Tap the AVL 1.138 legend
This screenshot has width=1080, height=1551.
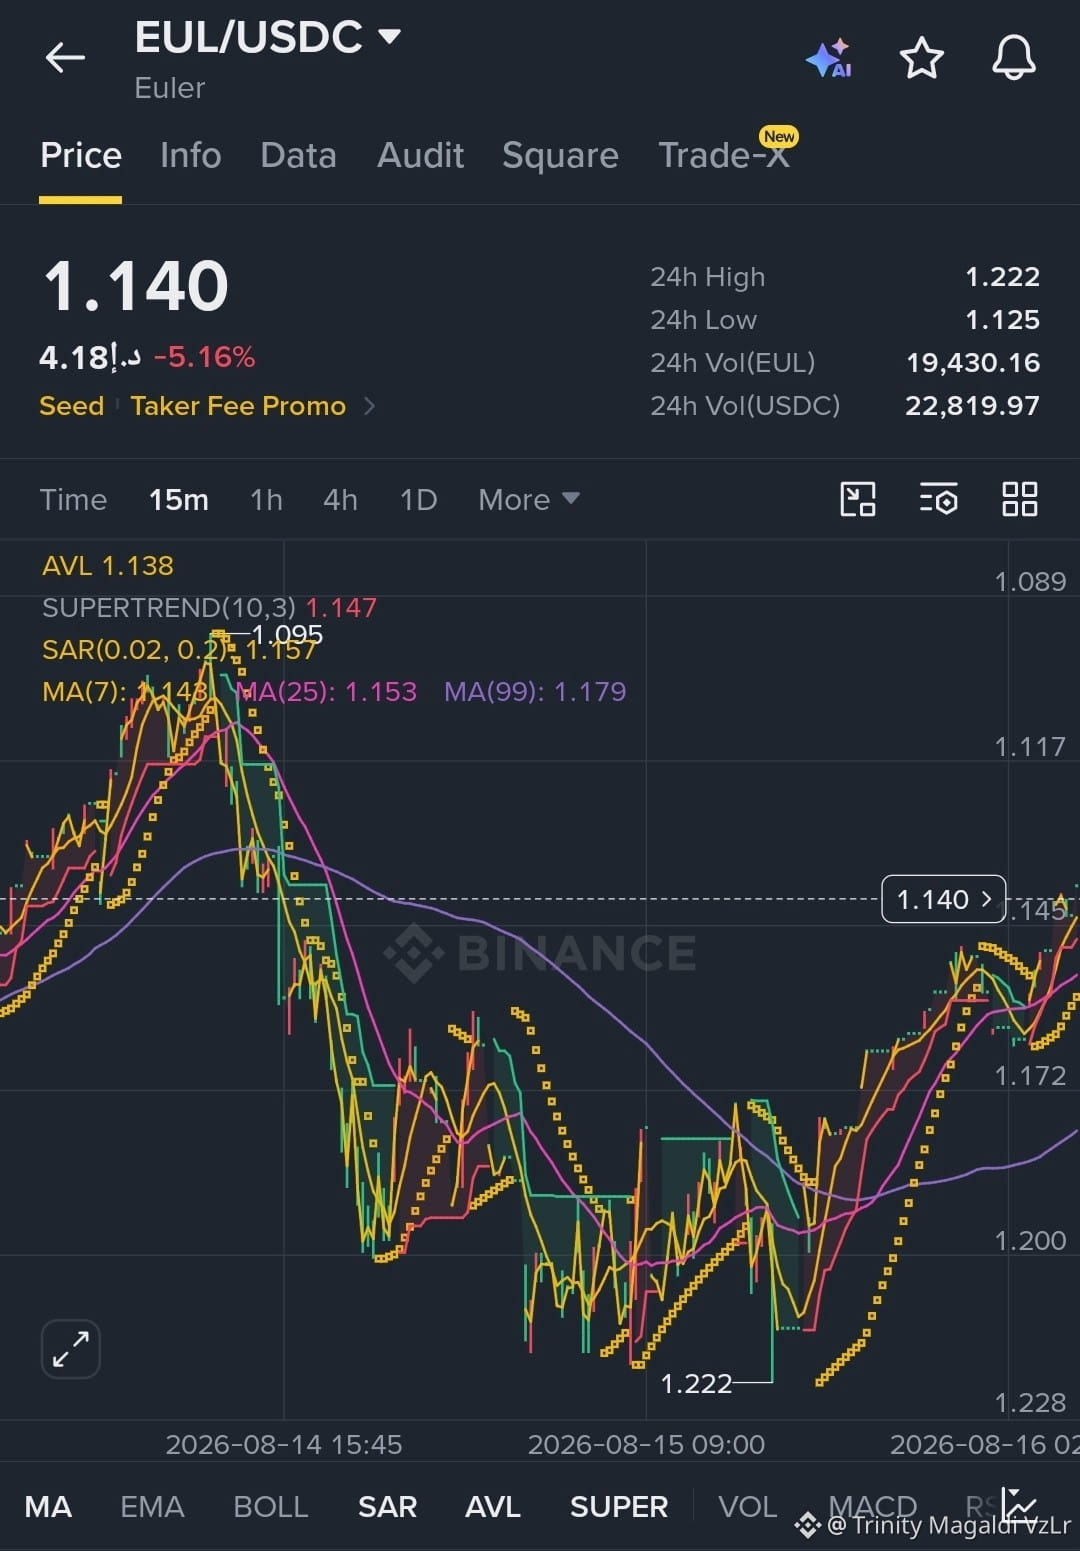[108, 566]
